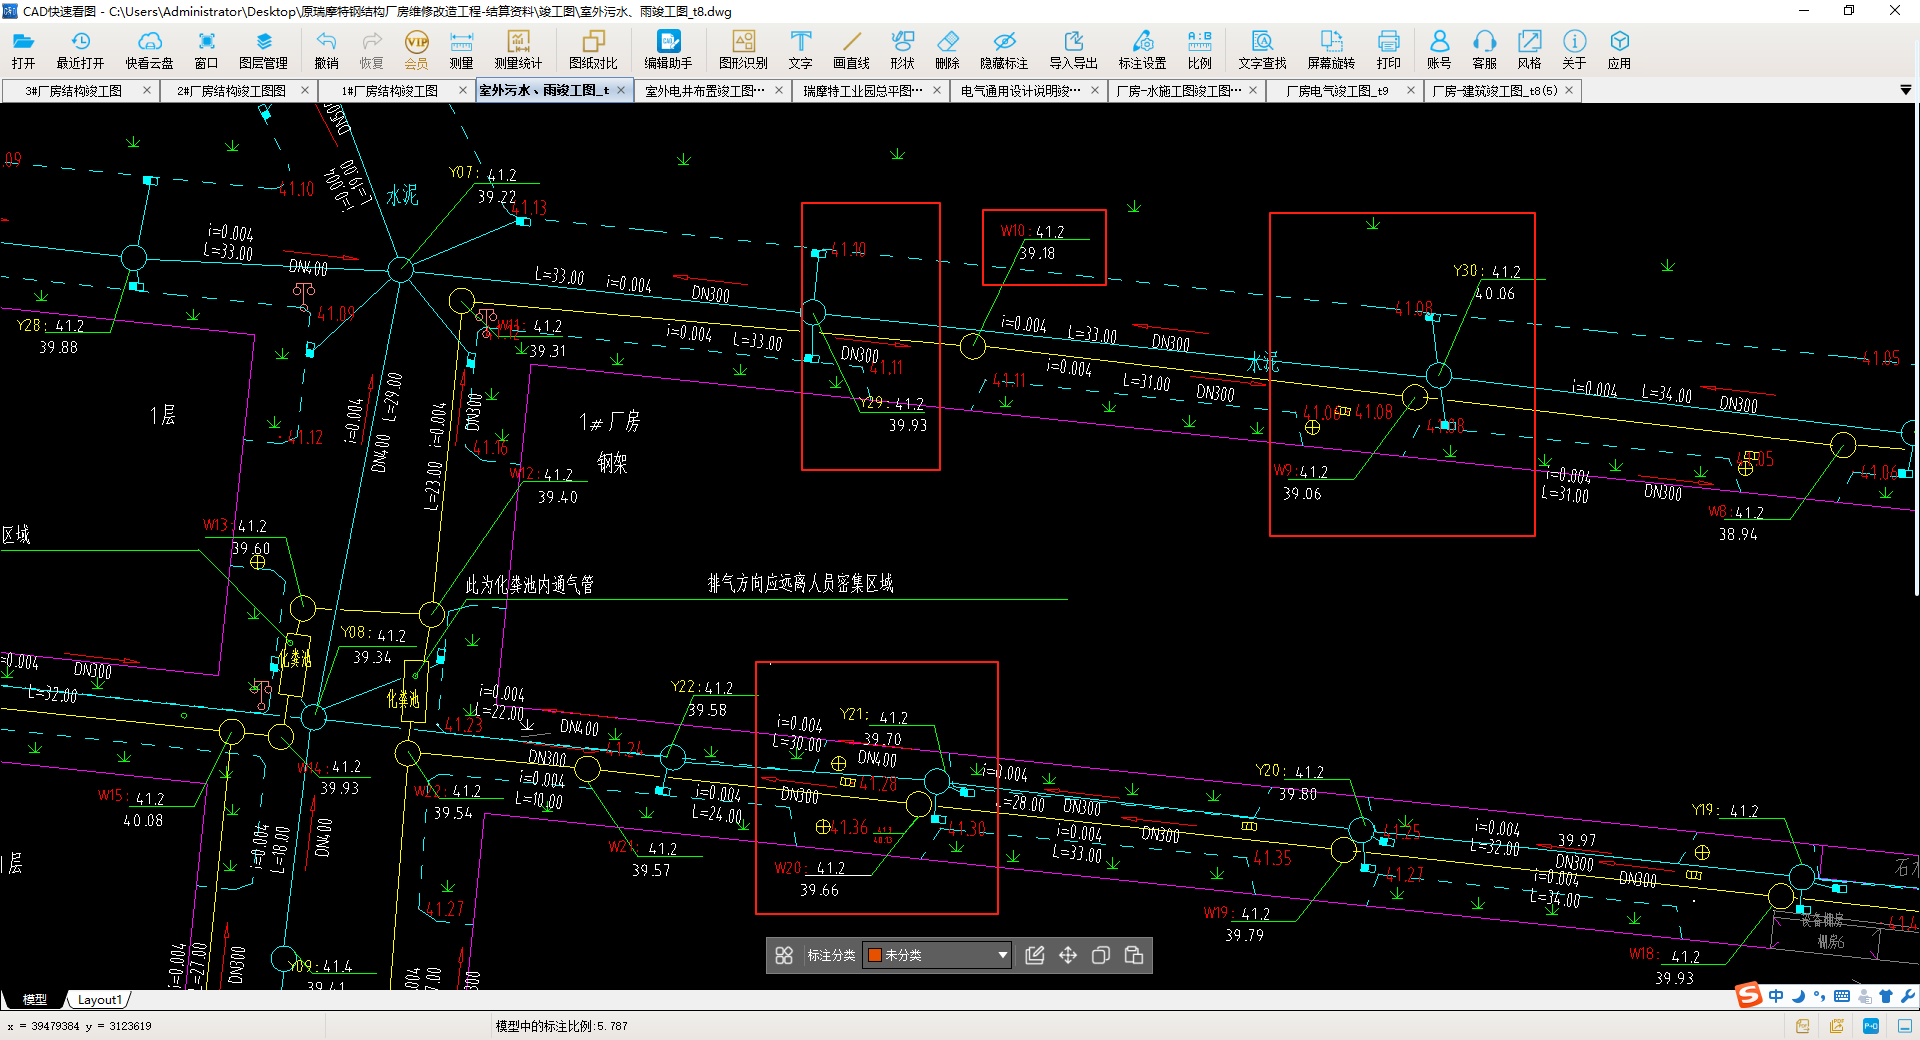
Task: Open the 关于 about info icon
Action: click(x=1574, y=48)
